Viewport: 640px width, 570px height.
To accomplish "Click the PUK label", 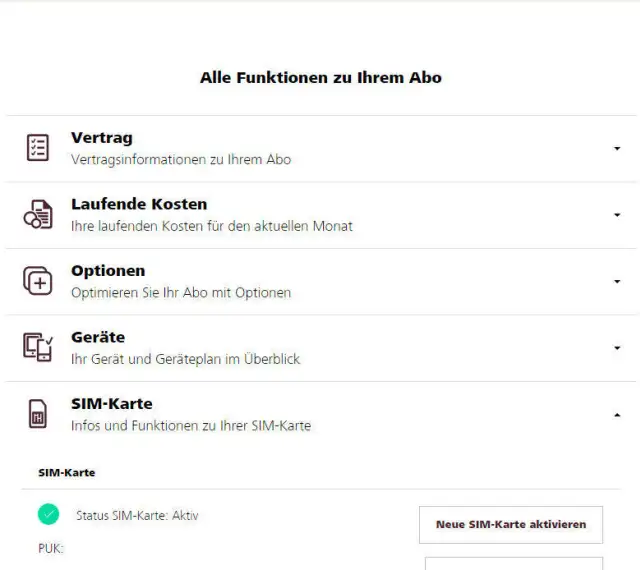I will point(50,548).
